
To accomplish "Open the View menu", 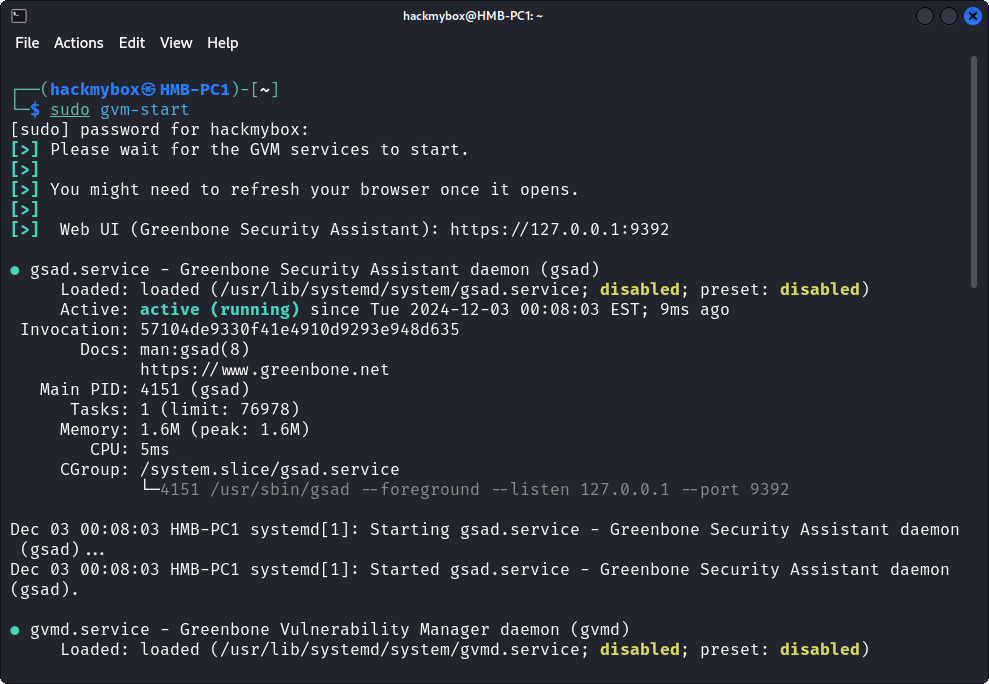I will click(176, 43).
